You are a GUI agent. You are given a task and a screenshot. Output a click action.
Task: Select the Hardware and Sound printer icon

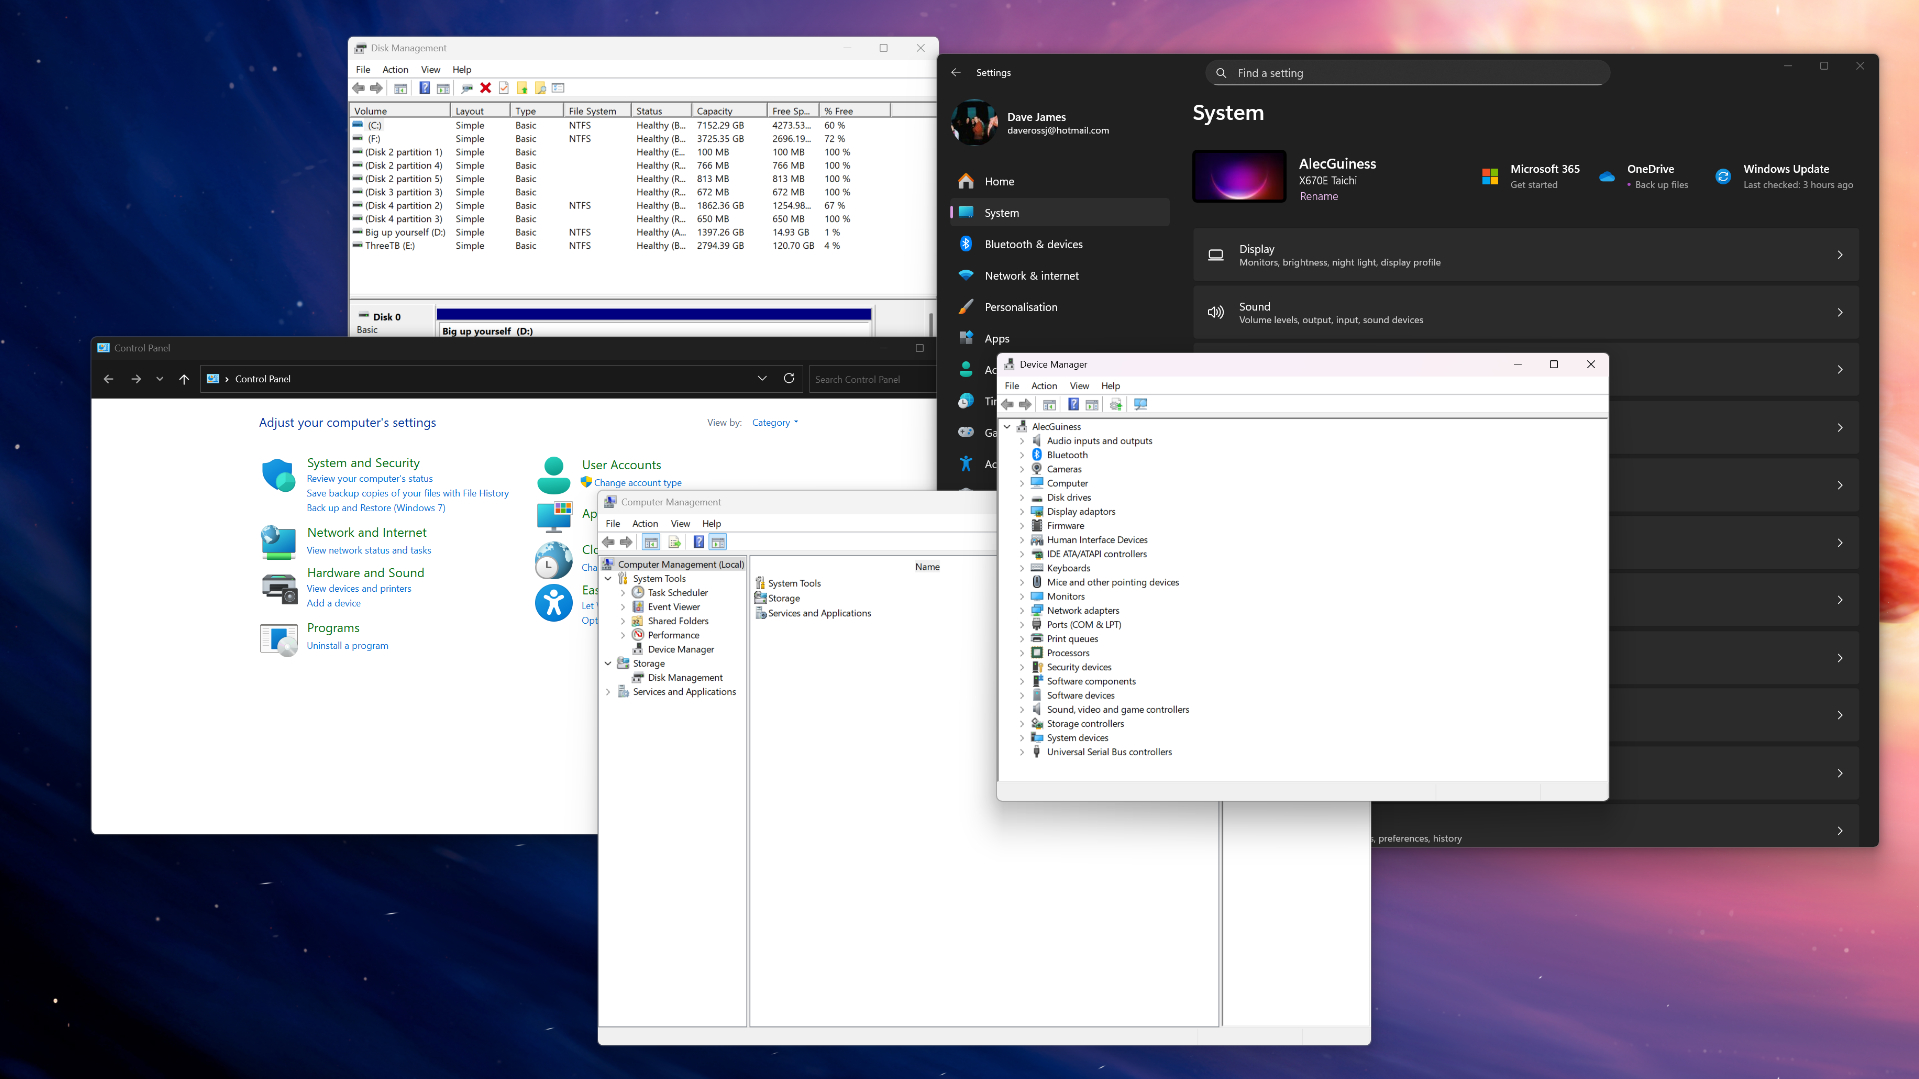click(278, 588)
